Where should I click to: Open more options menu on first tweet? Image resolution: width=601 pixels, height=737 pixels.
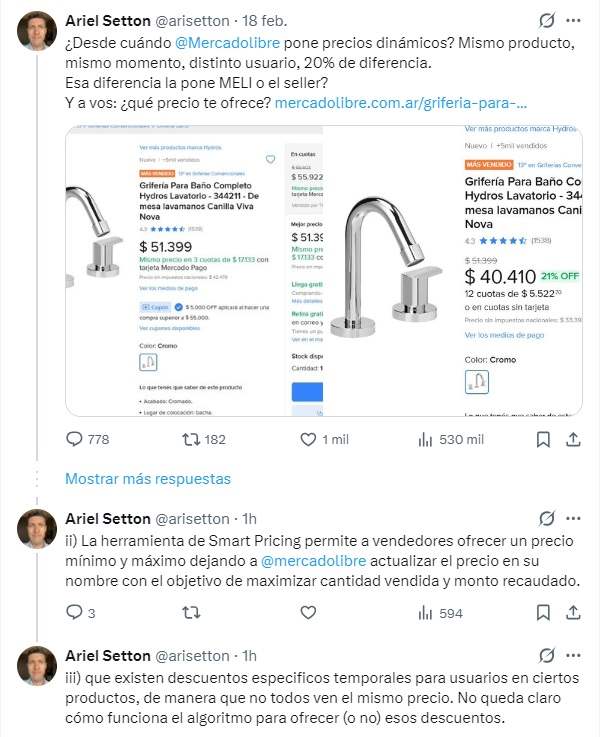tap(575, 20)
